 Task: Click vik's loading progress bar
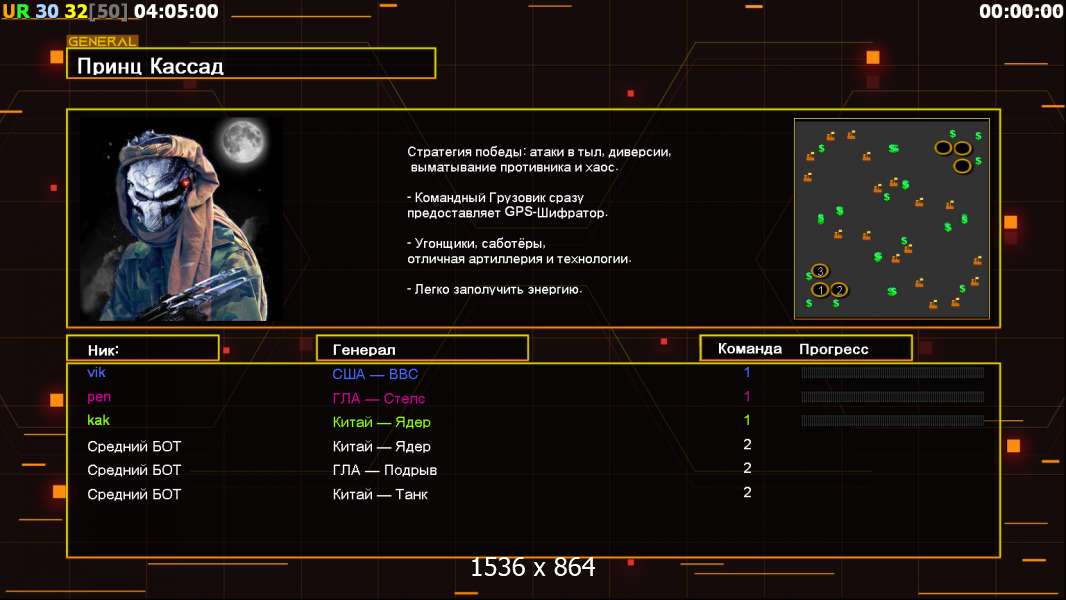click(x=893, y=372)
